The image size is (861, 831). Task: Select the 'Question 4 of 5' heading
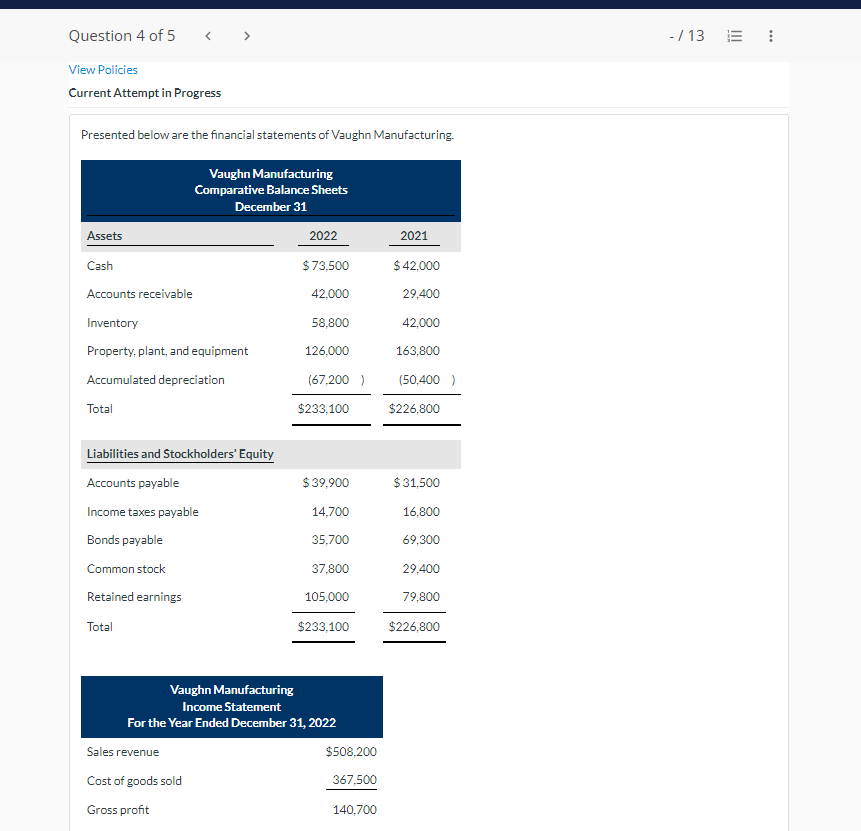click(x=122, y=35)
